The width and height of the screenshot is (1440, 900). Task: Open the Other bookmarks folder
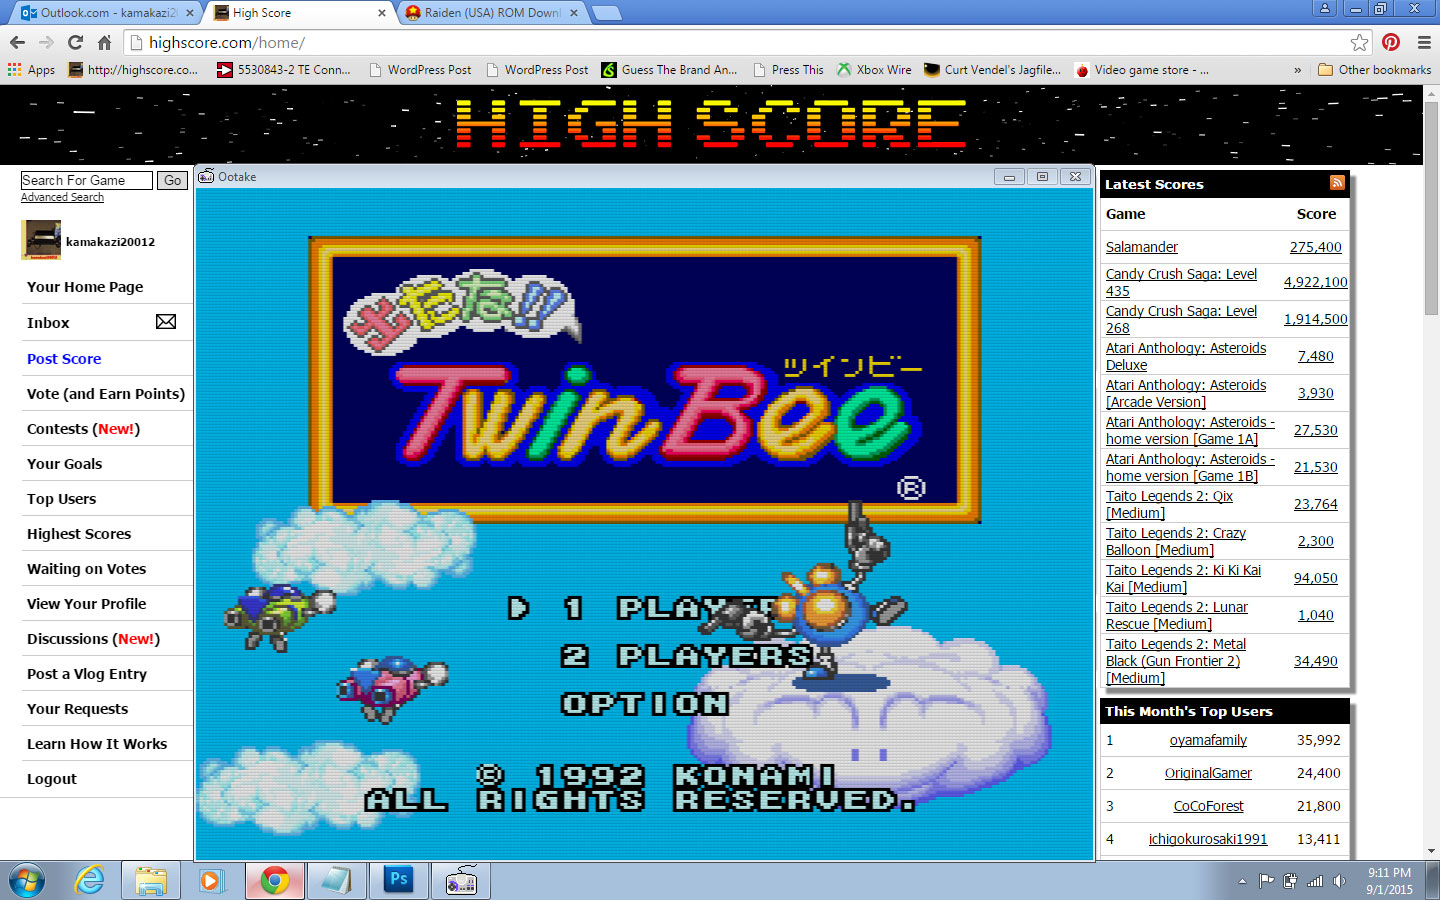1374,70
